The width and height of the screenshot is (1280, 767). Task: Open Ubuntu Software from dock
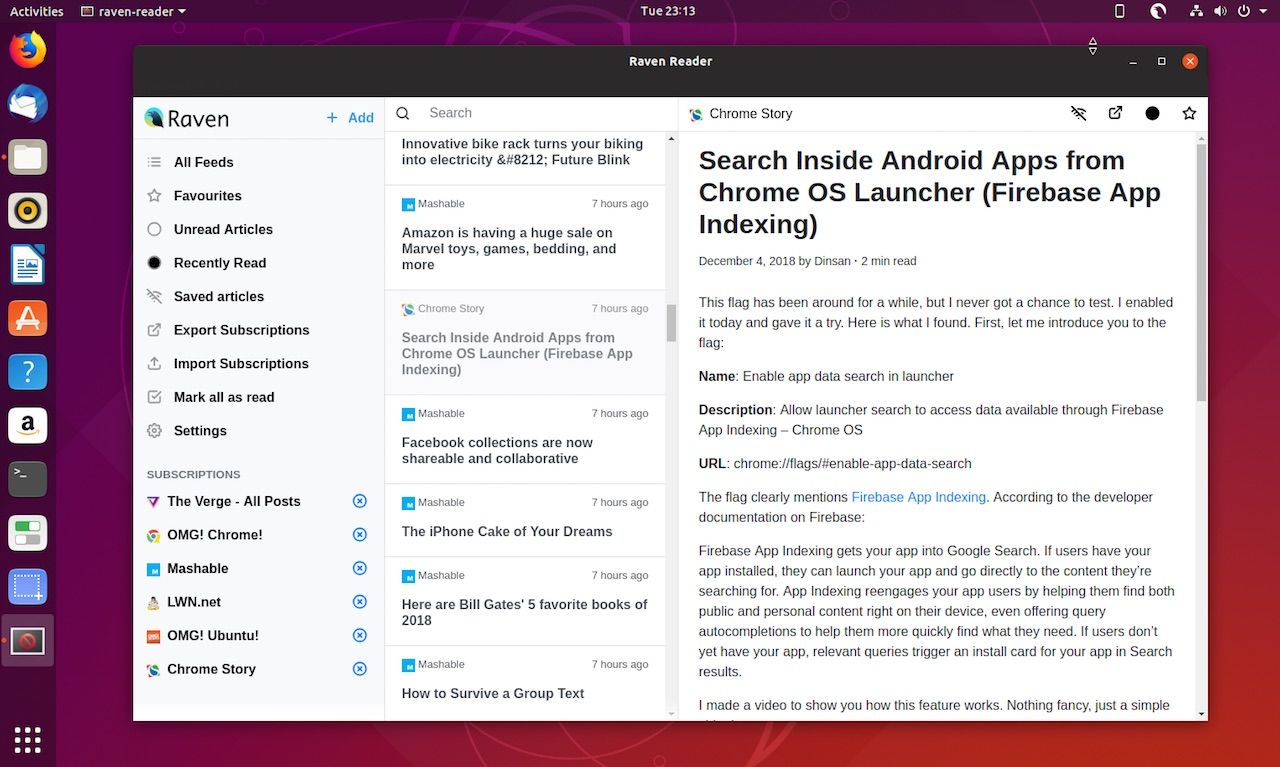pos(28,318)
